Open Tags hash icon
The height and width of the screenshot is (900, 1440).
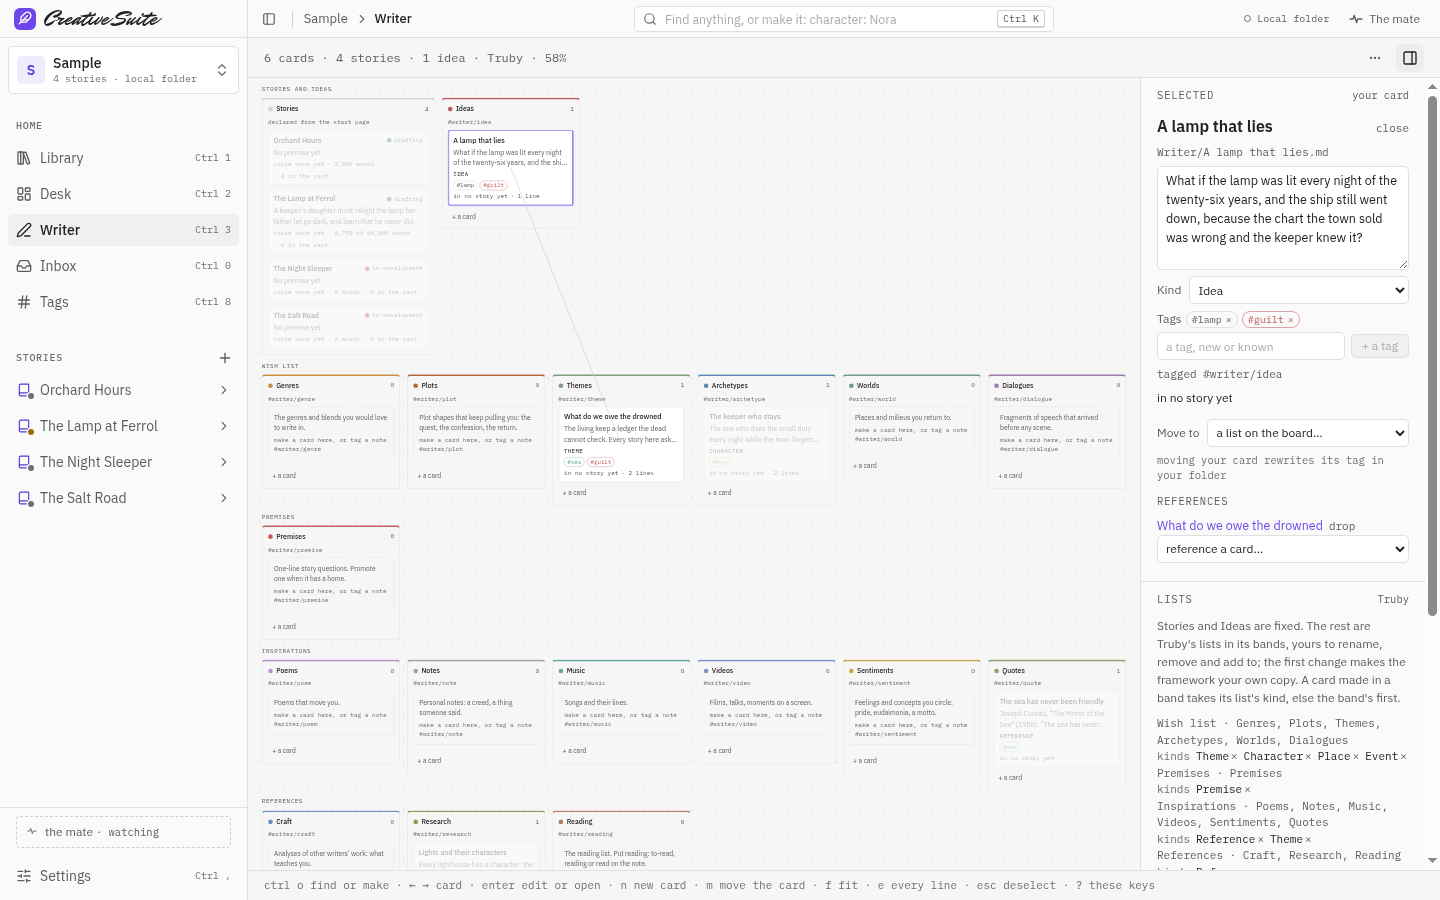[24, 302]
